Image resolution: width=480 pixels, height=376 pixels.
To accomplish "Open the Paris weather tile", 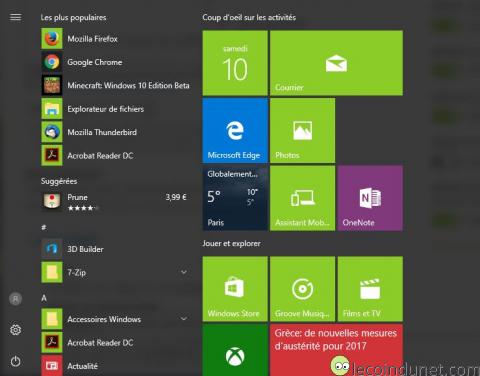I will [235, 198].
